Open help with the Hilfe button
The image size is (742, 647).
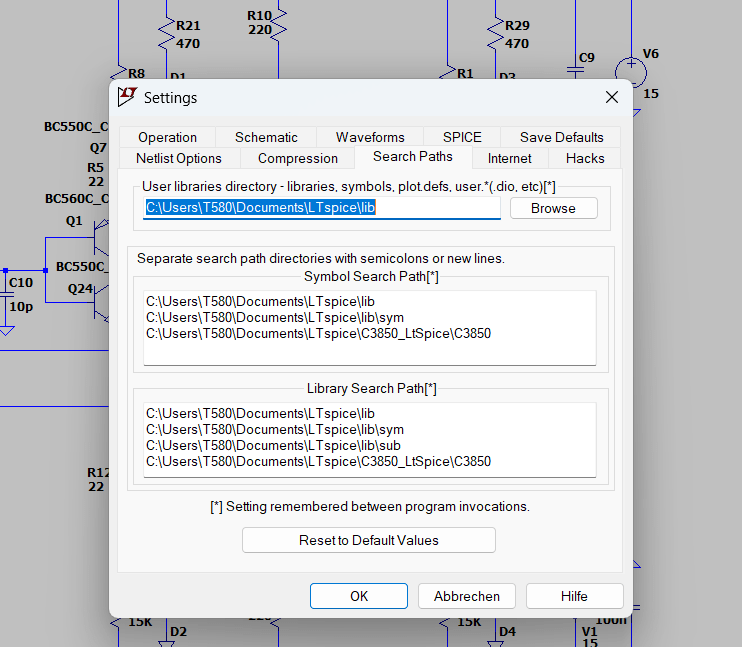pyautogui.click(x=574, y=596)
